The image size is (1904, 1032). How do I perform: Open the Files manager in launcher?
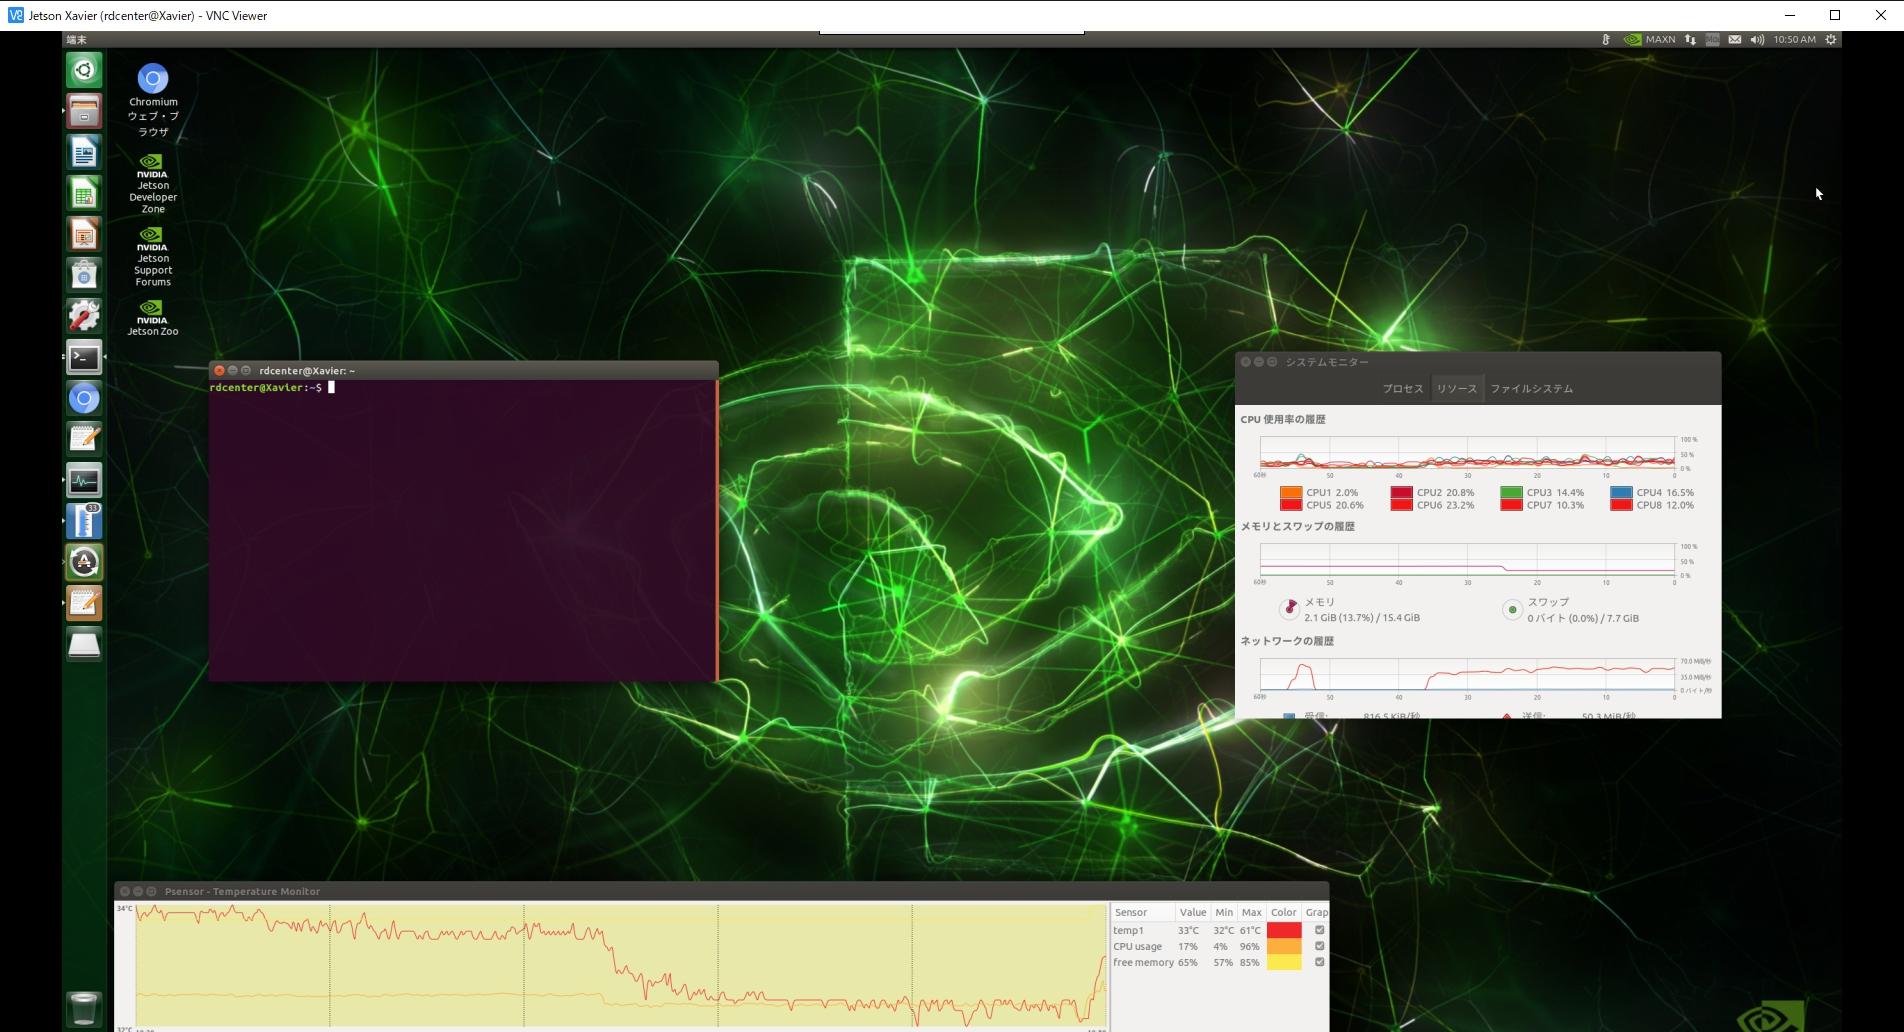tap(84, 111)
